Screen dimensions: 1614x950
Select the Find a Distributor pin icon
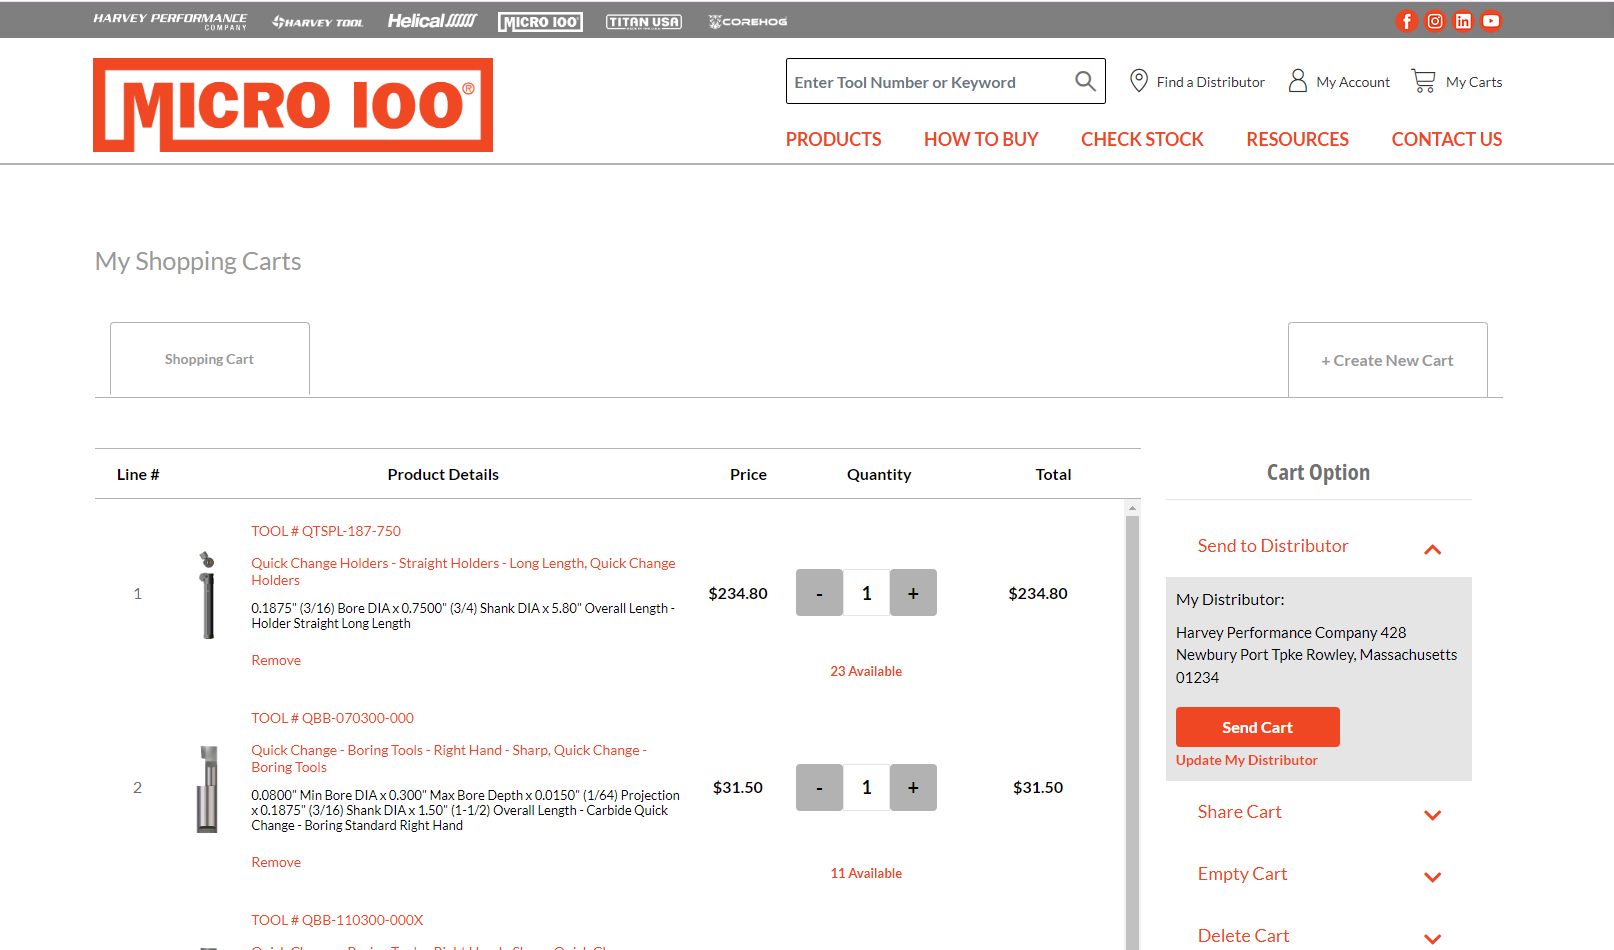point(1139,81)
